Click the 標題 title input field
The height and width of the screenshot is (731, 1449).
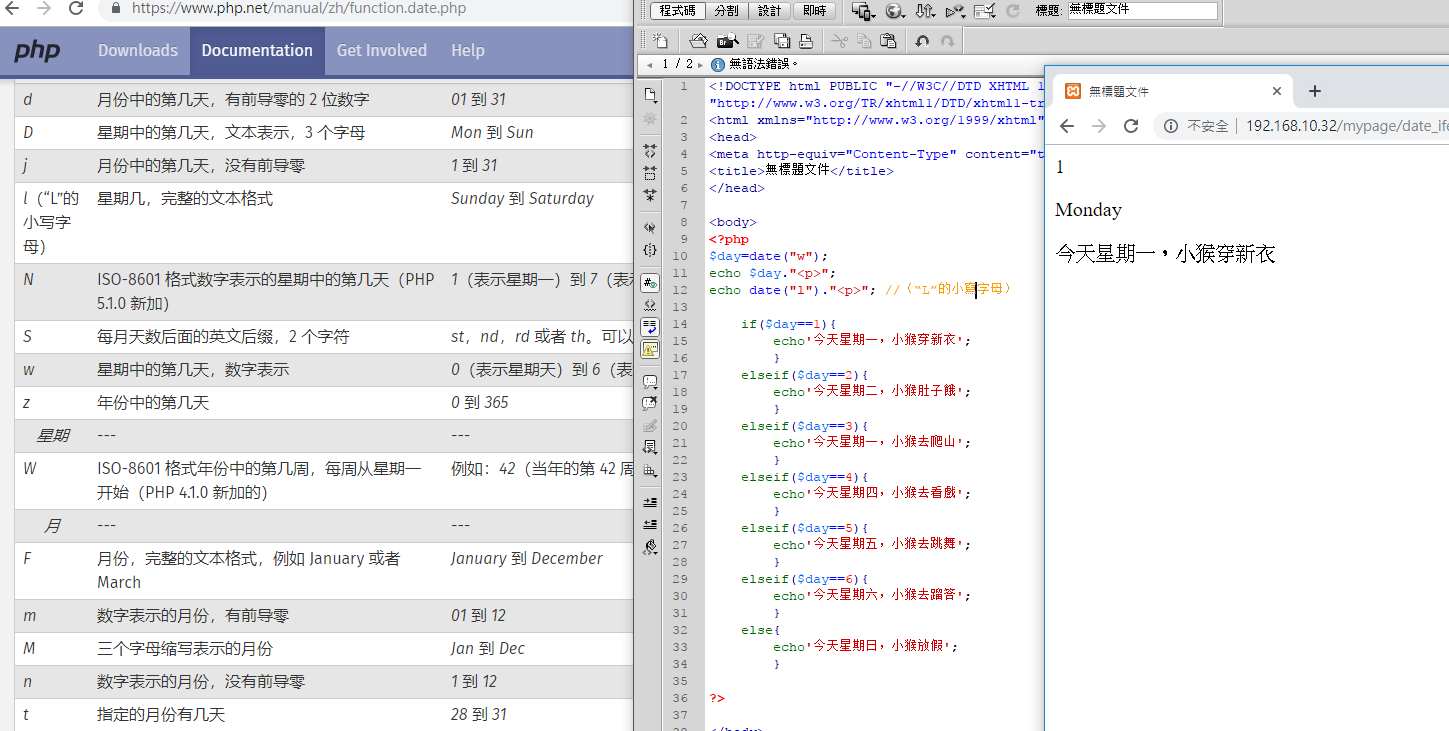click(x=1142, y=11)
